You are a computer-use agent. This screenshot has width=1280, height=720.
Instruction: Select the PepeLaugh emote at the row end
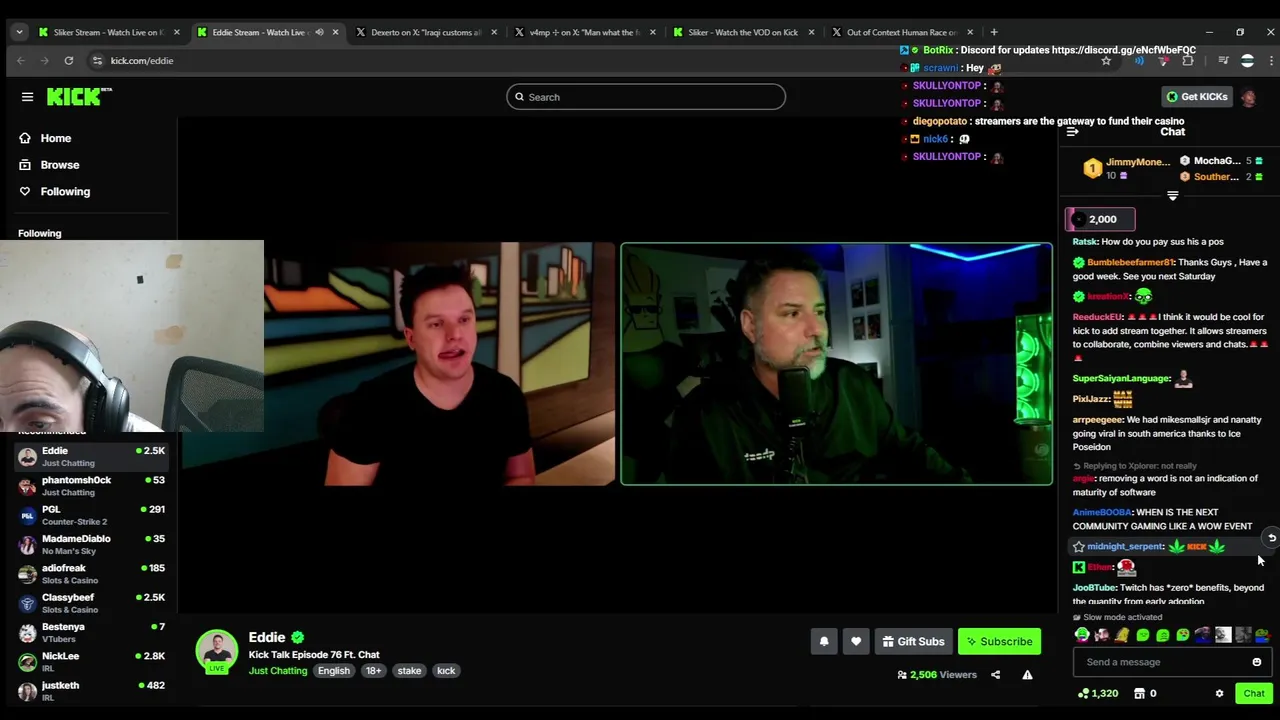pyautogui.click(x=1262, y=635)
